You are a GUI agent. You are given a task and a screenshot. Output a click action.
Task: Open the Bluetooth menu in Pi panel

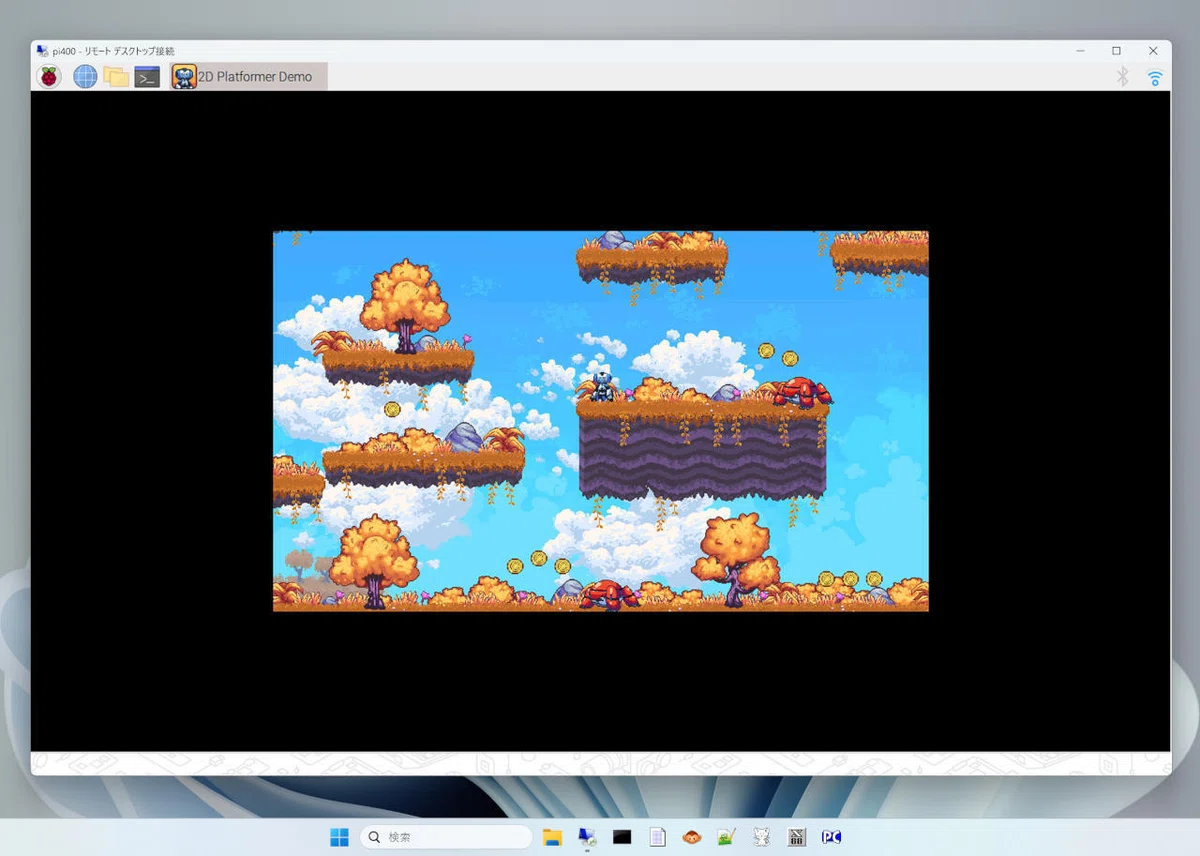pos(1123,76)
